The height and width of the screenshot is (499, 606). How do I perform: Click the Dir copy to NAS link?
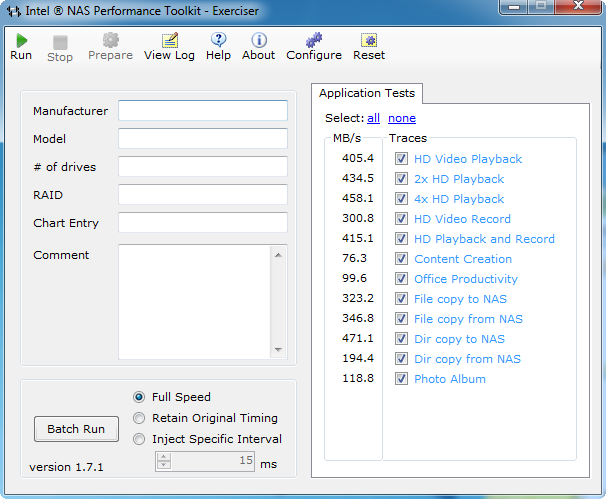pyautogui.click(x=460, y=339)
